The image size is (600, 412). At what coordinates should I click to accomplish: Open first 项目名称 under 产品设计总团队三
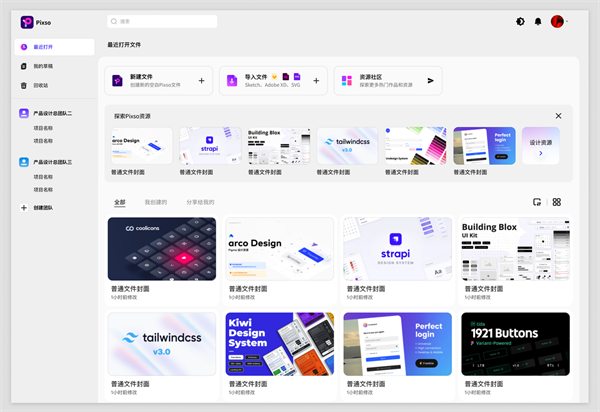pos(43,177)
